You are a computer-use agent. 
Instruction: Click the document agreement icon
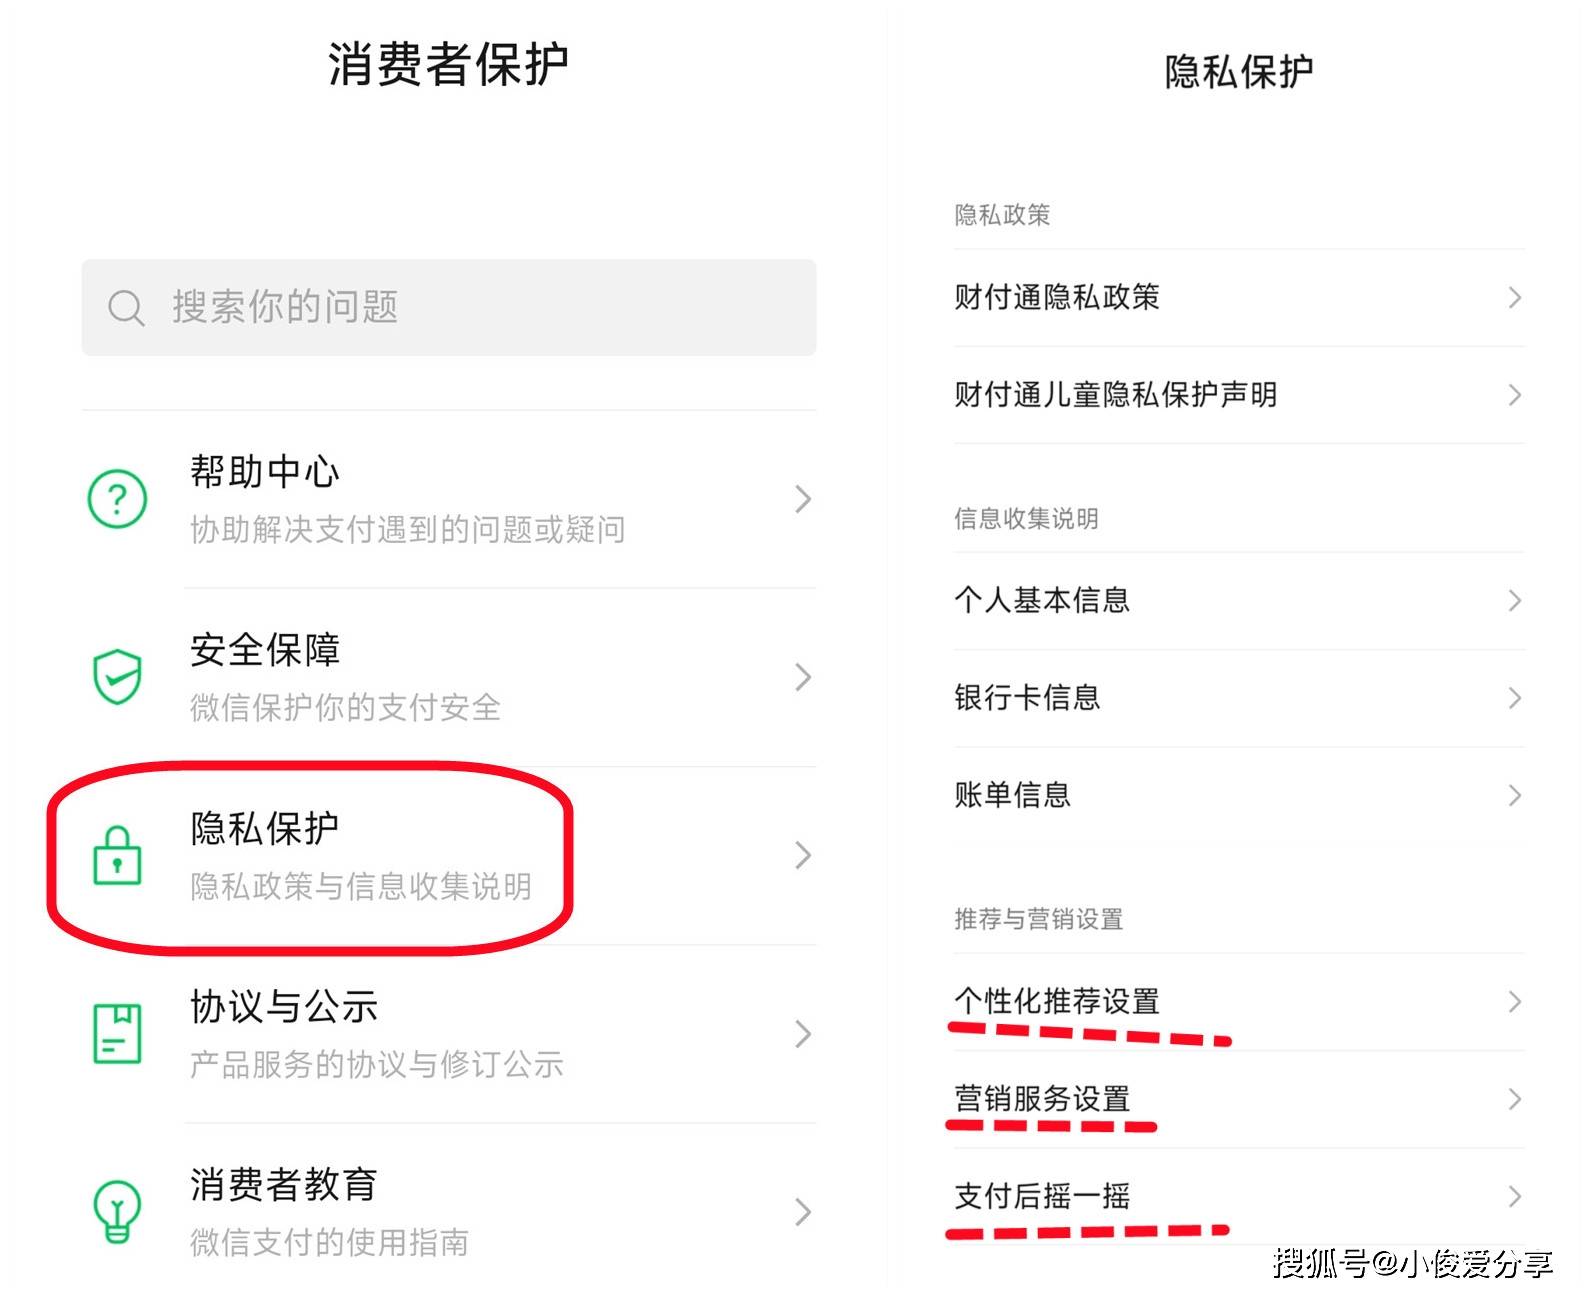[x=118, y=1033]
